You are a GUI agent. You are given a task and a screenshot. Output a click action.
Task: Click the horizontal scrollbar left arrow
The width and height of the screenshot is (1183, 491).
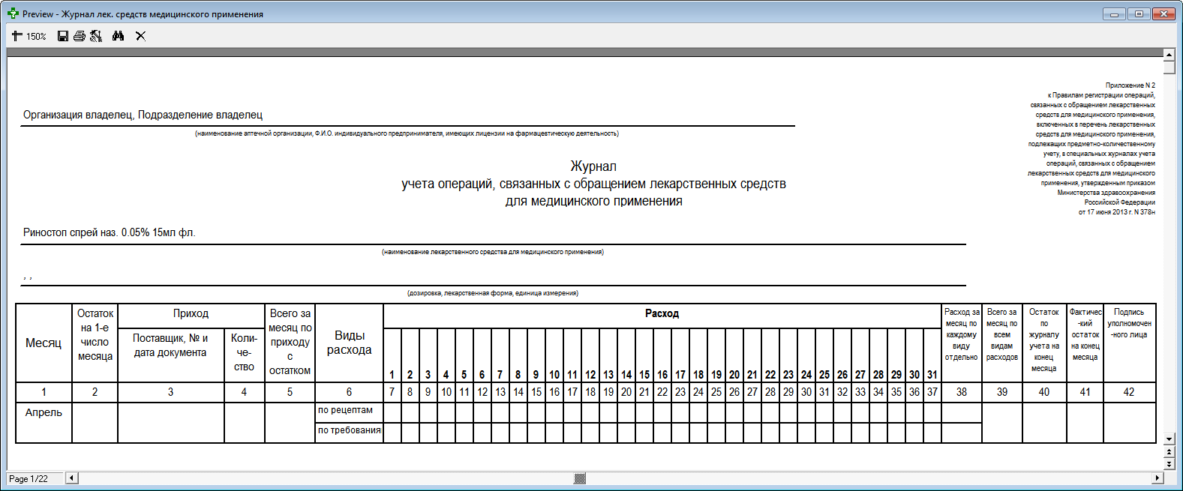click(72, 478)
